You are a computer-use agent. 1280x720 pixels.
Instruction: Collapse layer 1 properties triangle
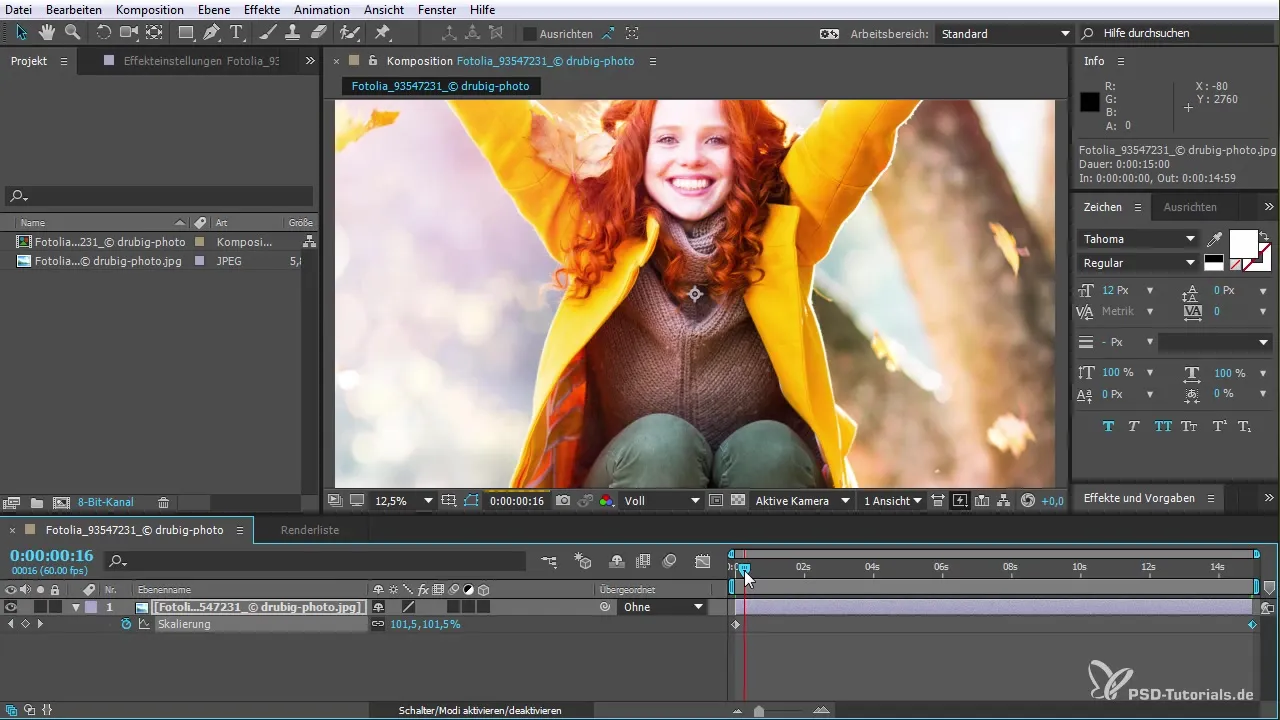75,608
